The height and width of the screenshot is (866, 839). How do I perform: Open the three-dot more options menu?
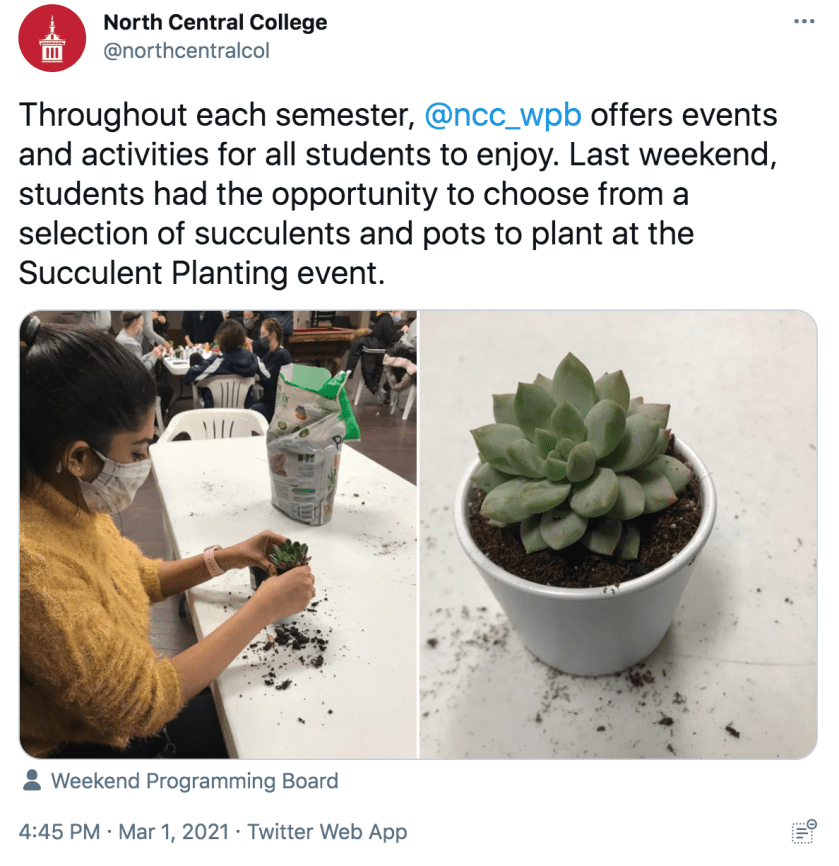(x=803, y=22)
